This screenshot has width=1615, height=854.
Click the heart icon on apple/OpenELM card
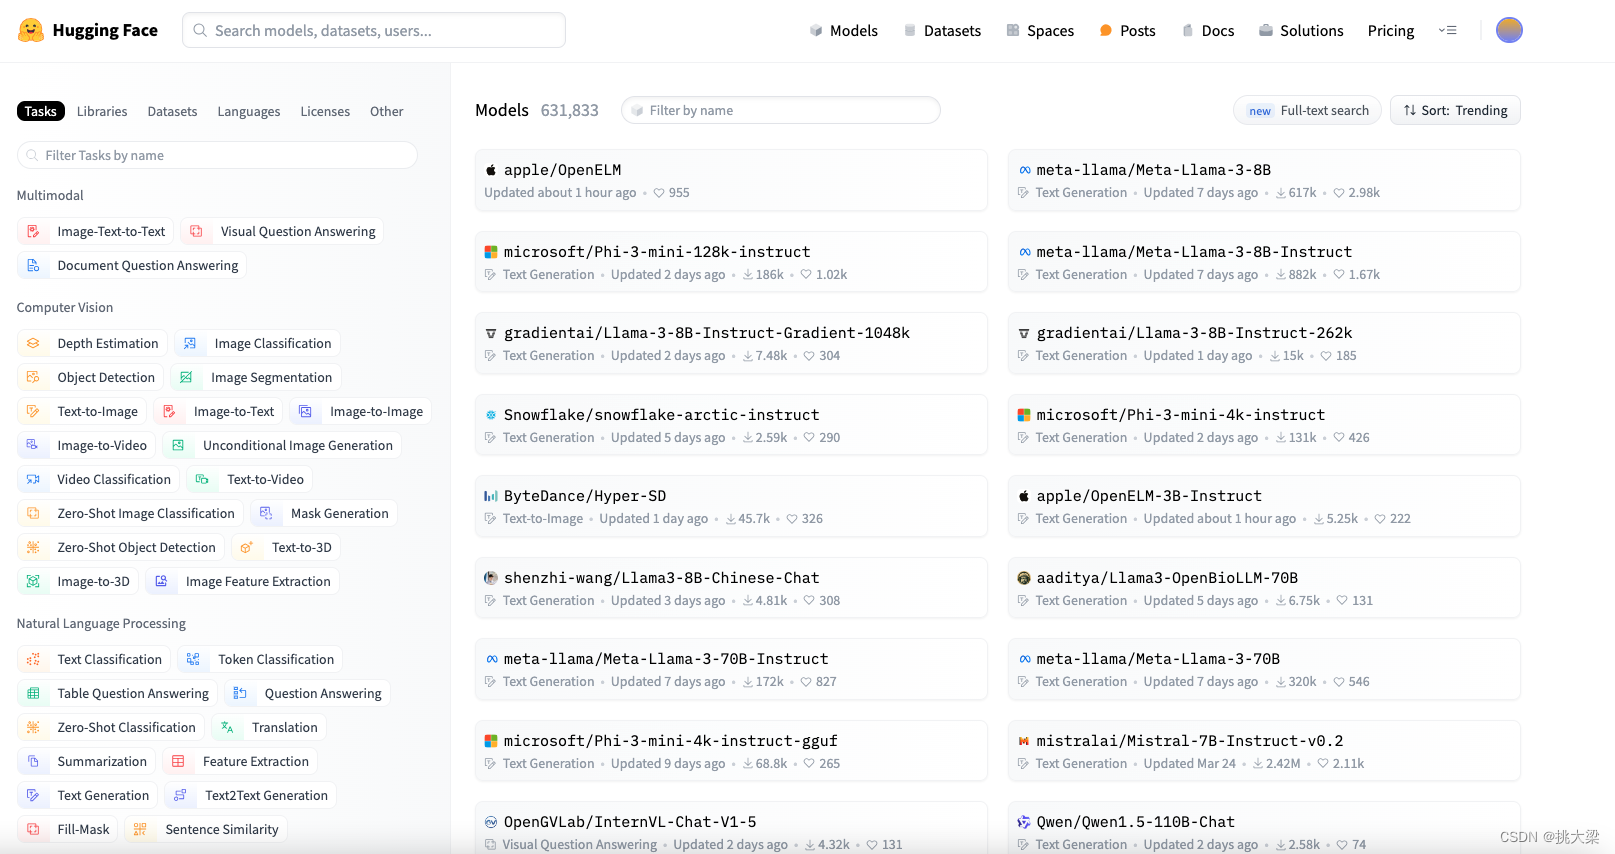659,193
